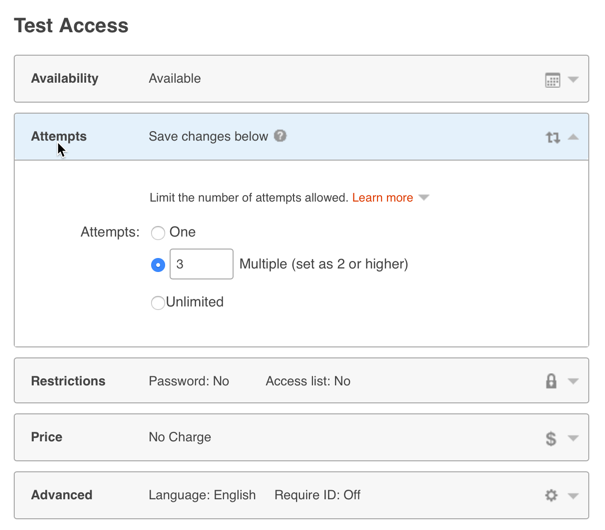The image size is (605, 530).
Task: Choose the Unlimited attempts option
Action: (158, 303)
